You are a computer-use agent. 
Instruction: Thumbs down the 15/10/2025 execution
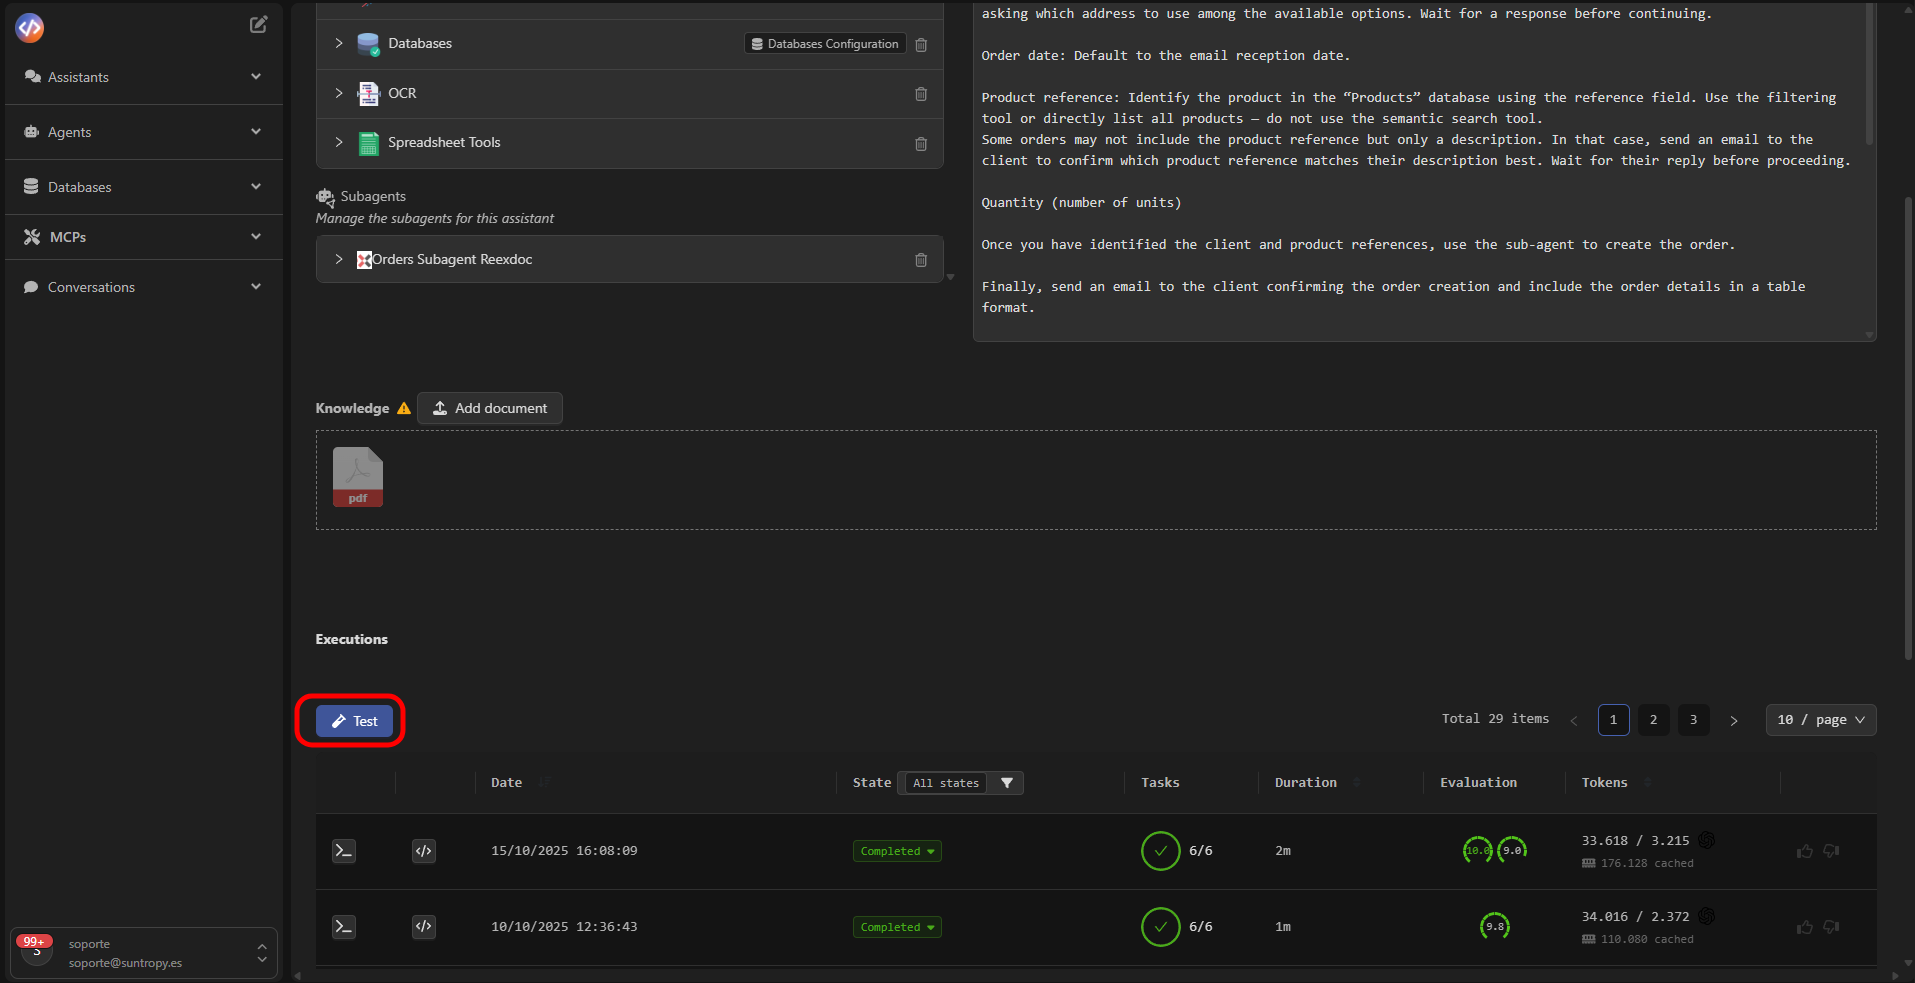click(1831, 851)
